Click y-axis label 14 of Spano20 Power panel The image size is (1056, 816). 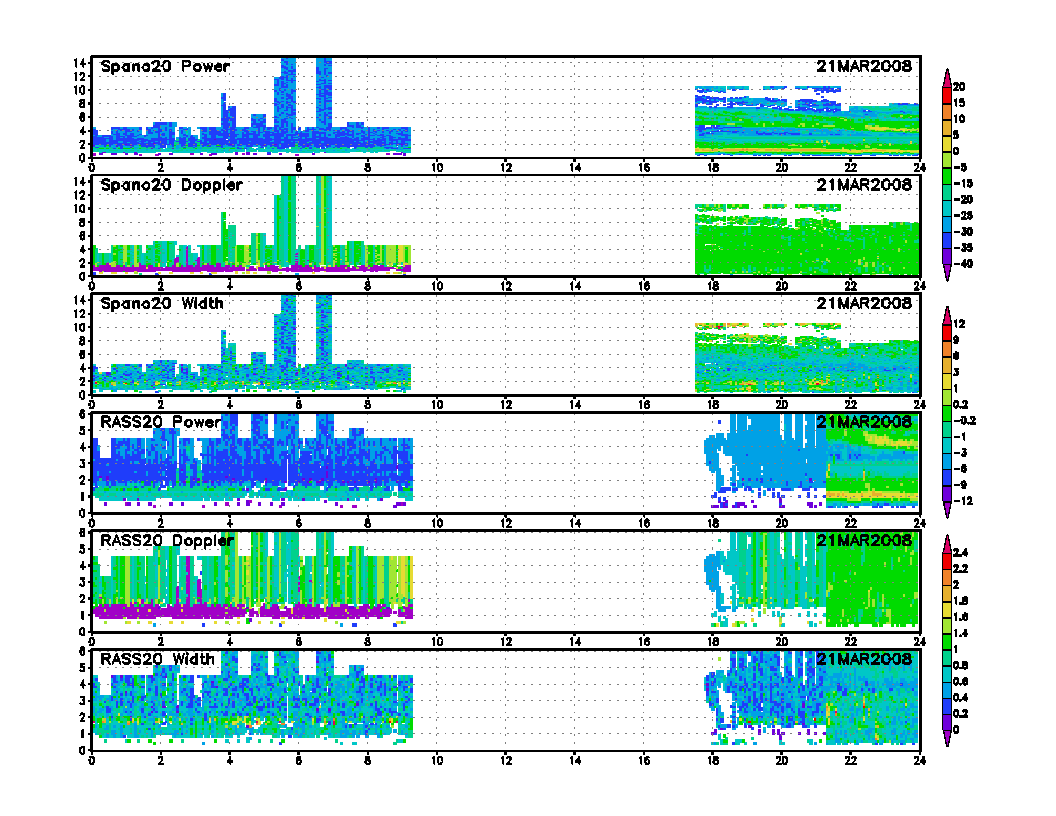click(x=79, y=63)
